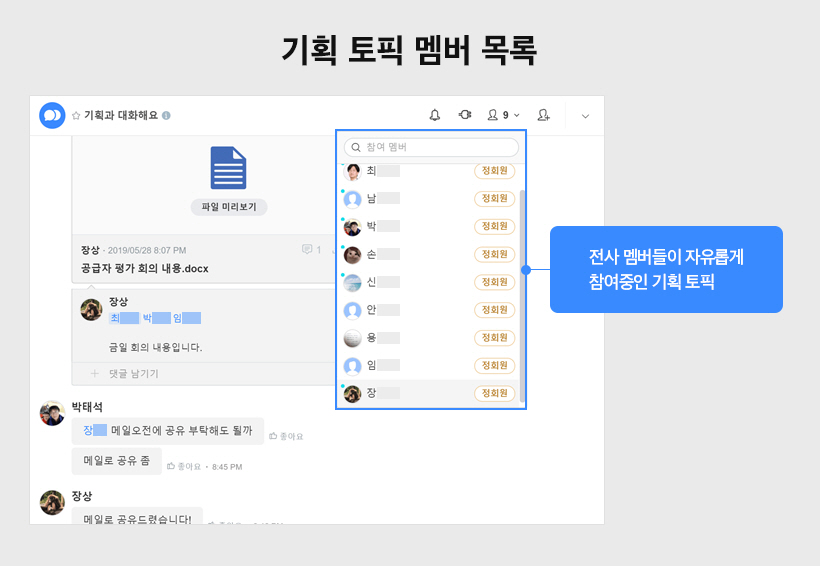
Task: Click the comment count icon on file
Action: click(x=308, y=249)
